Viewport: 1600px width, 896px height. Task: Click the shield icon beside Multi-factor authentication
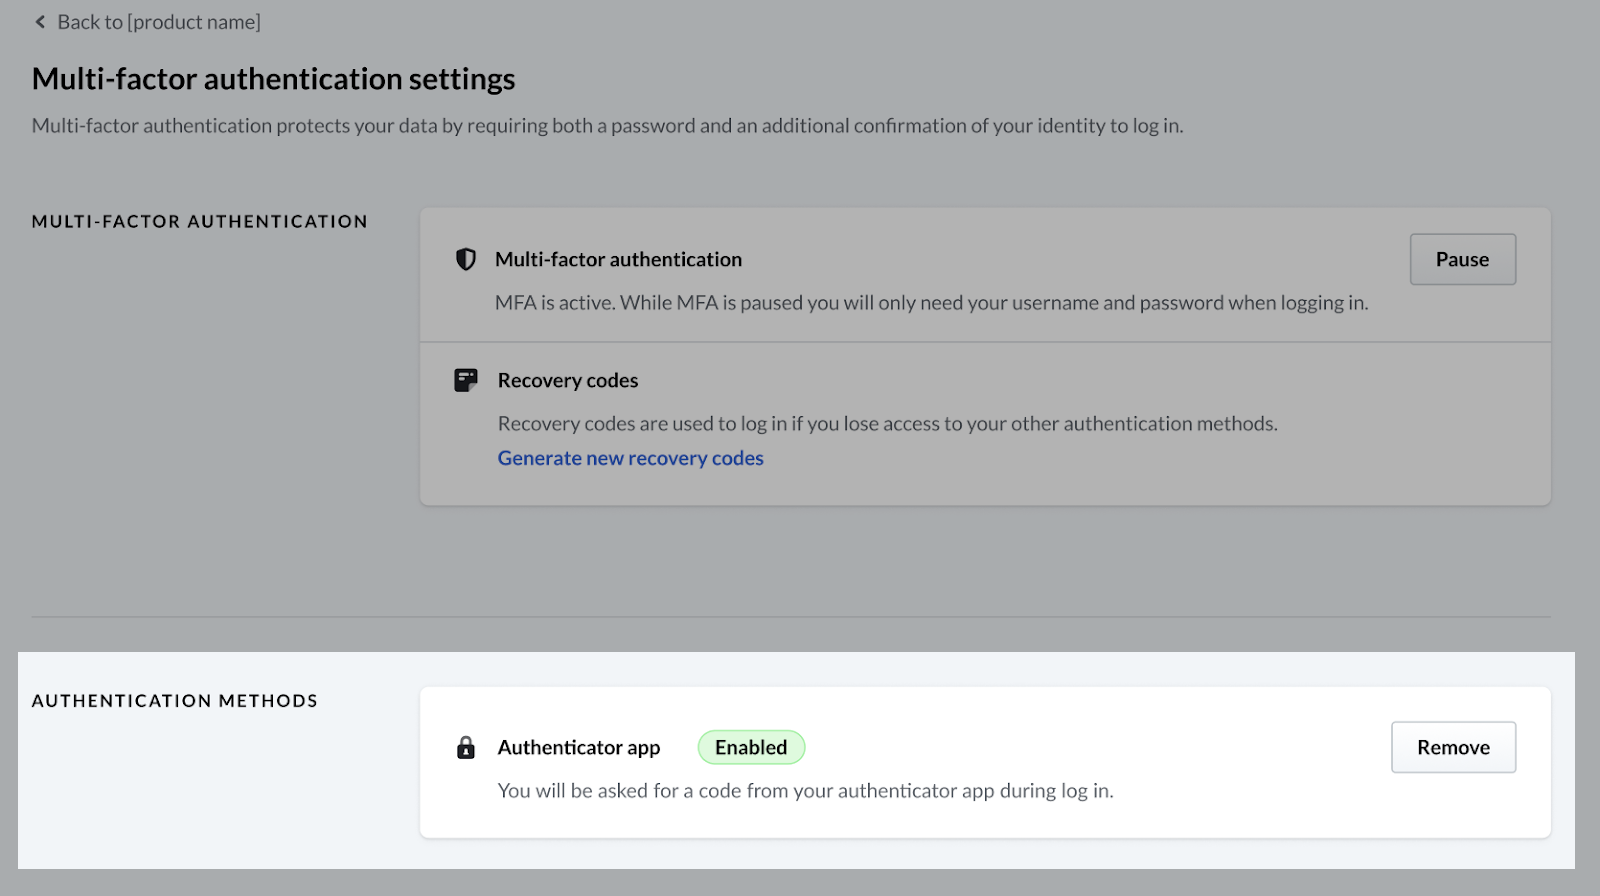pyautogui.click(x=466, y=259)
